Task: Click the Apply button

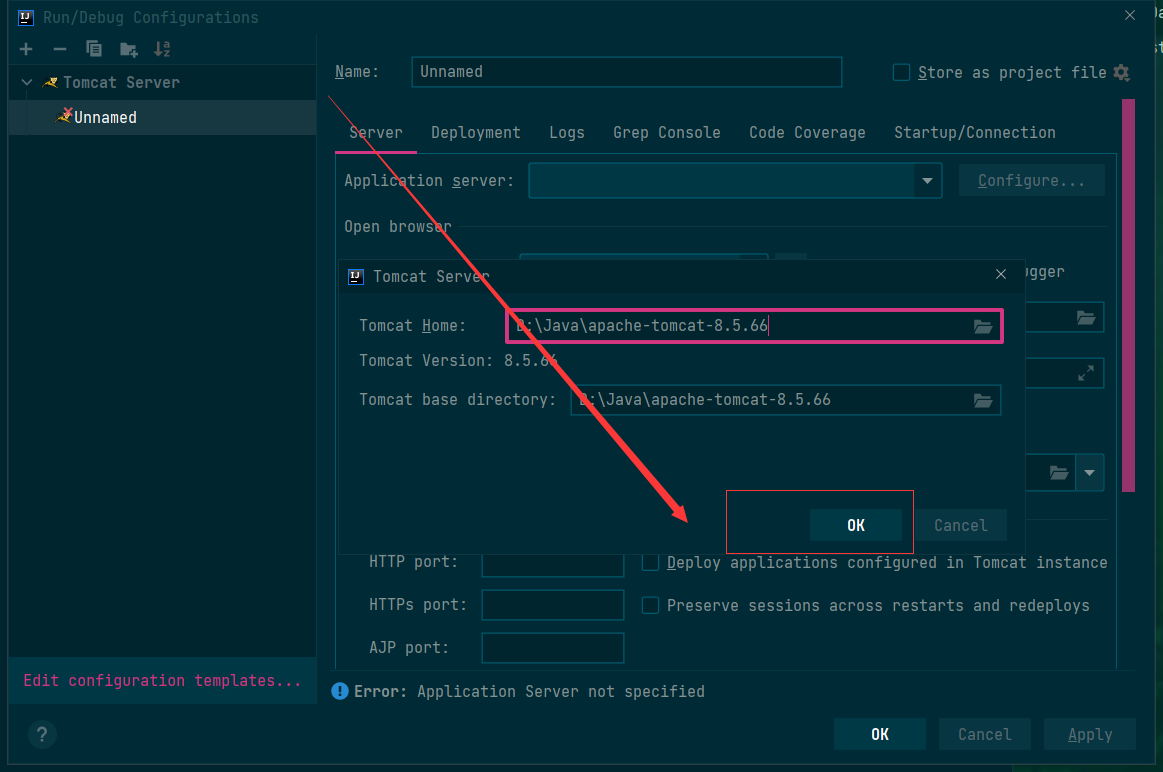Action: click(x=1090, y=734)
